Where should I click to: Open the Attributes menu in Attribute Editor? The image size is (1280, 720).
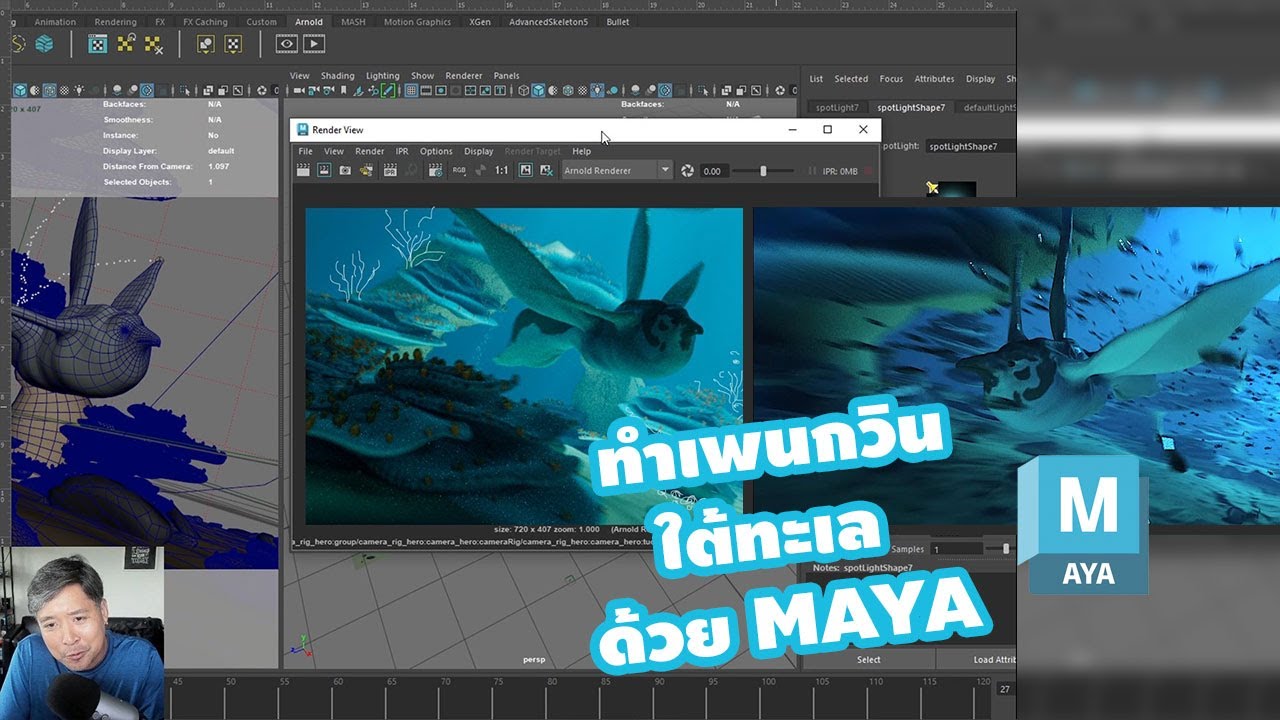click(934, 79)
